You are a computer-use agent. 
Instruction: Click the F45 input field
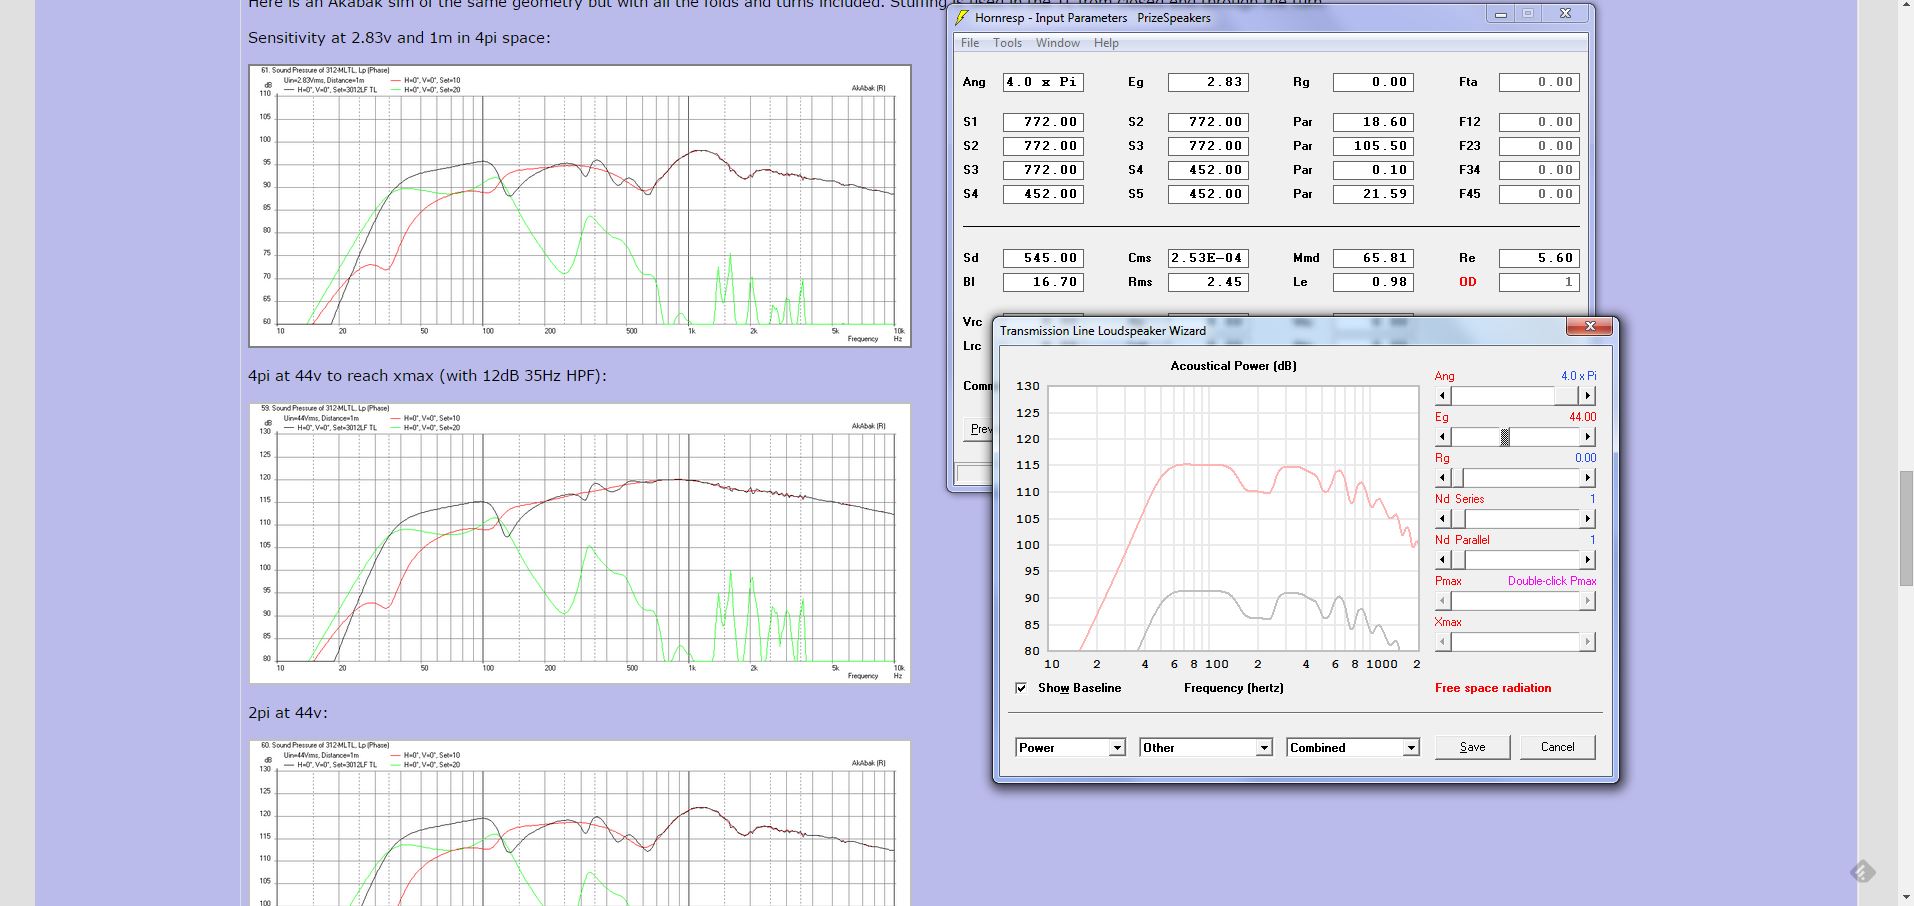coord(1539,194)
